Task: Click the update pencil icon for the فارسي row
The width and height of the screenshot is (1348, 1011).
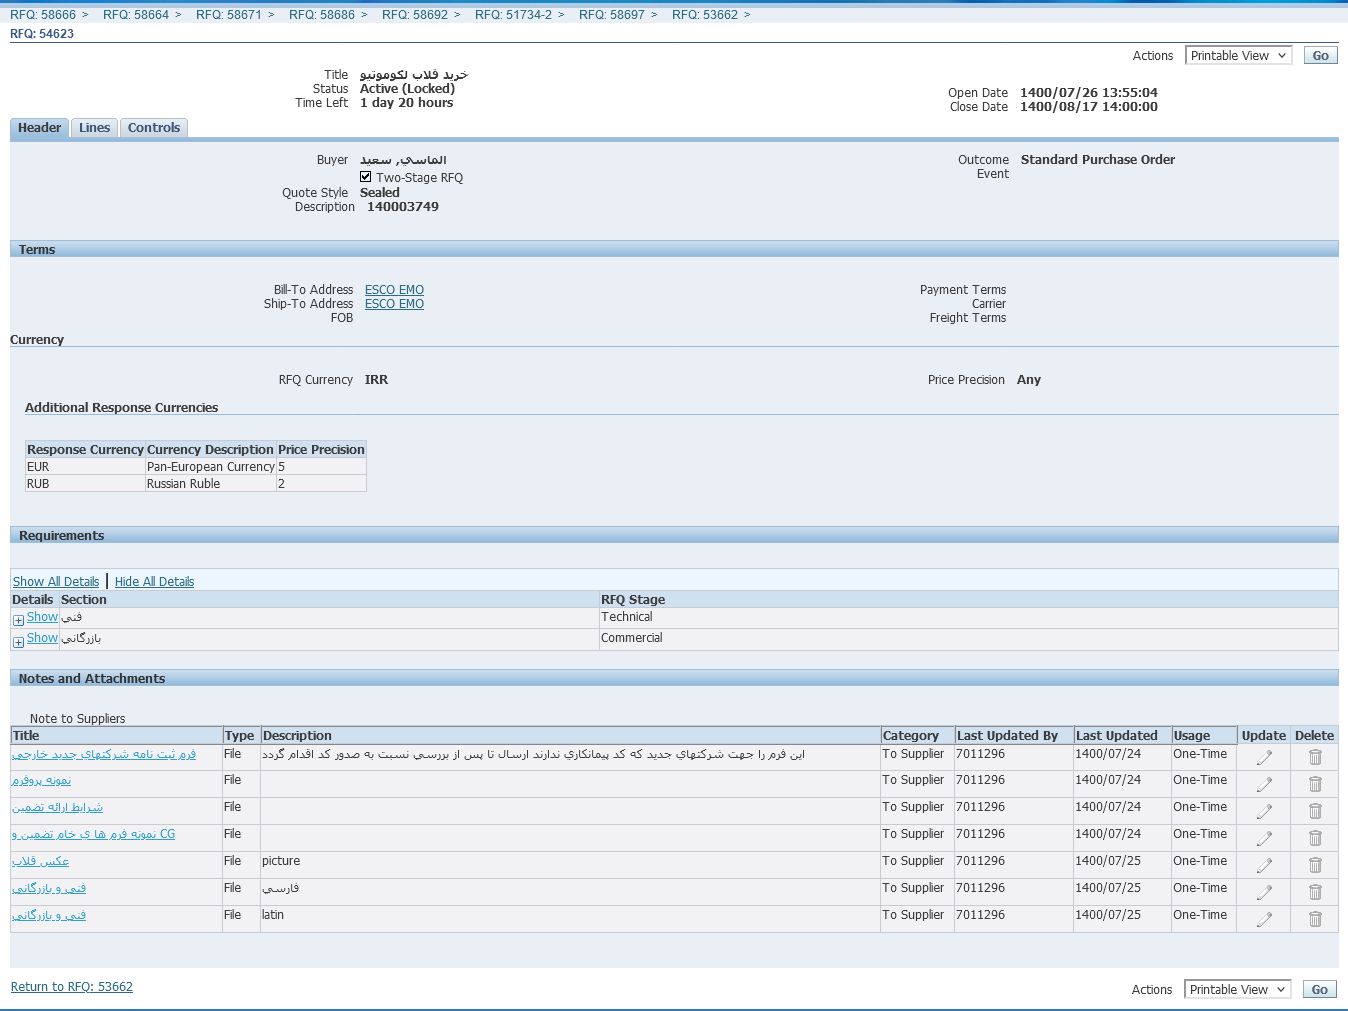Action: [x=1264, y=892]
